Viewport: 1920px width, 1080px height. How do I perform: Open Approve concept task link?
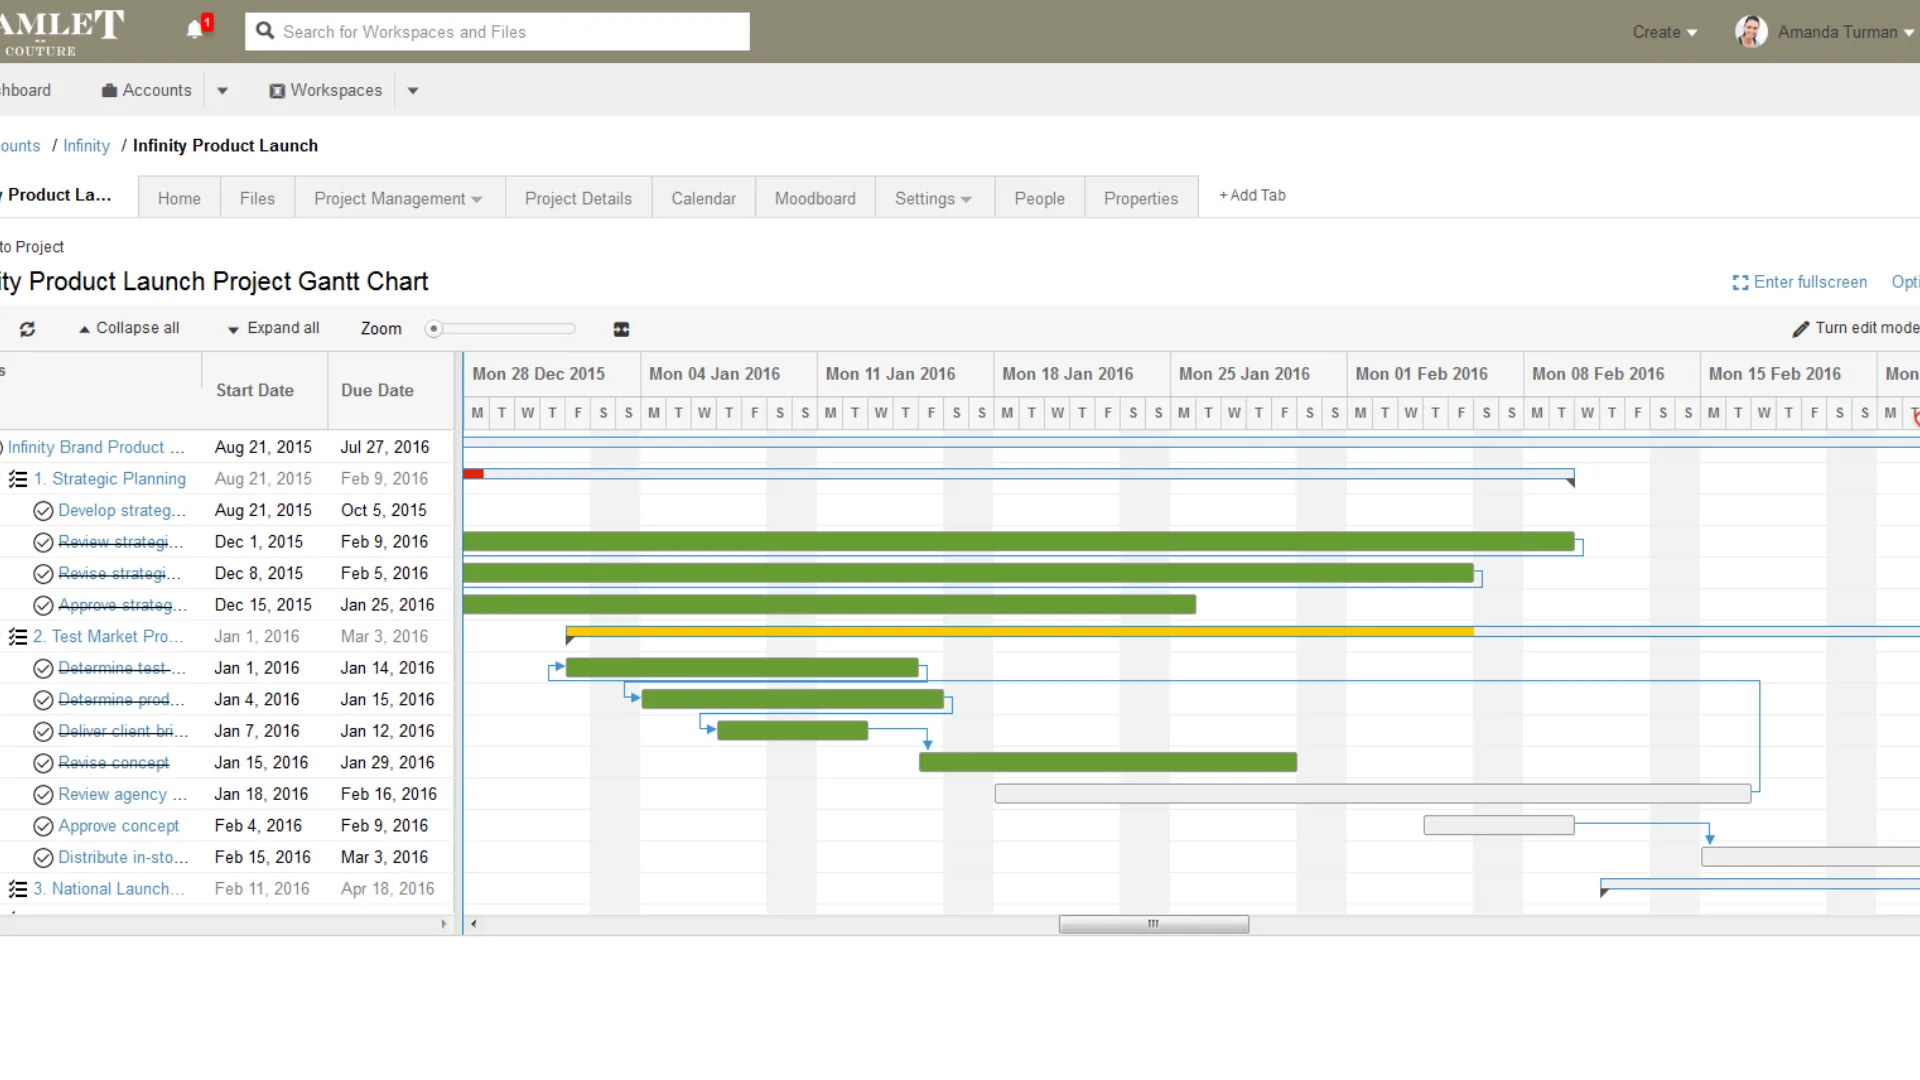coord(118,827)
